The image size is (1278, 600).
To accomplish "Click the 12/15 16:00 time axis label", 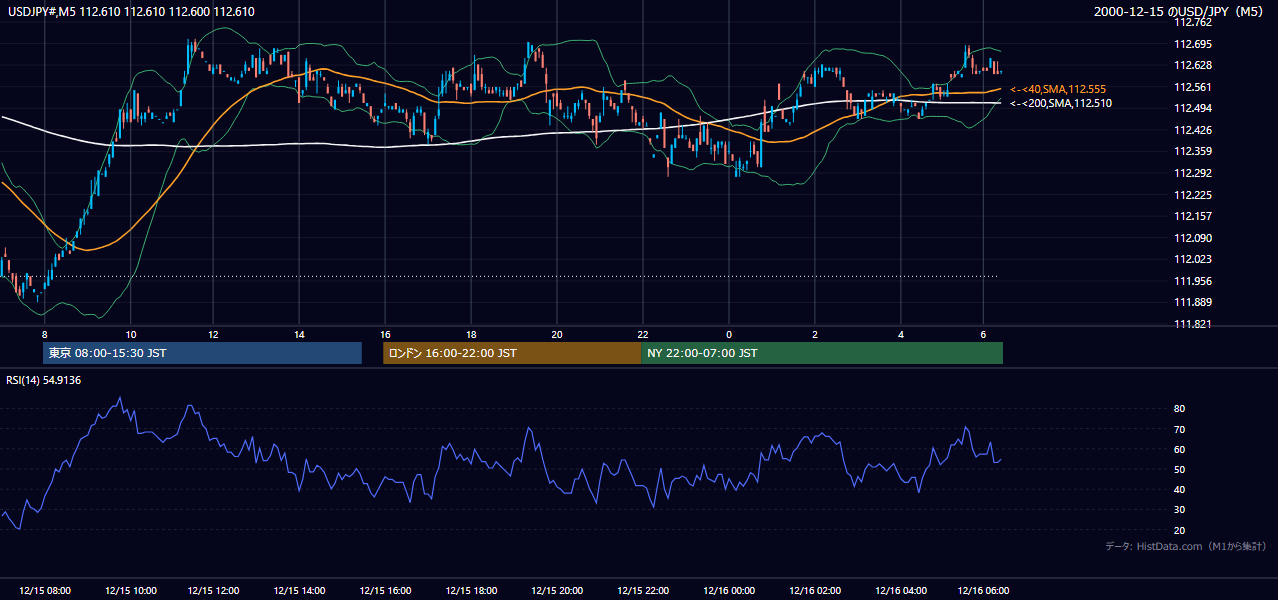I will coord(387,590).
